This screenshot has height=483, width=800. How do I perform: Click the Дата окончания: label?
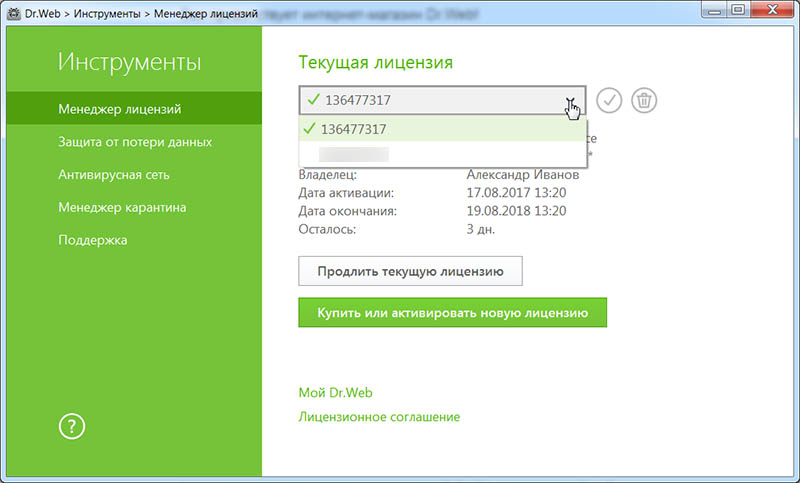coord(347,211)
